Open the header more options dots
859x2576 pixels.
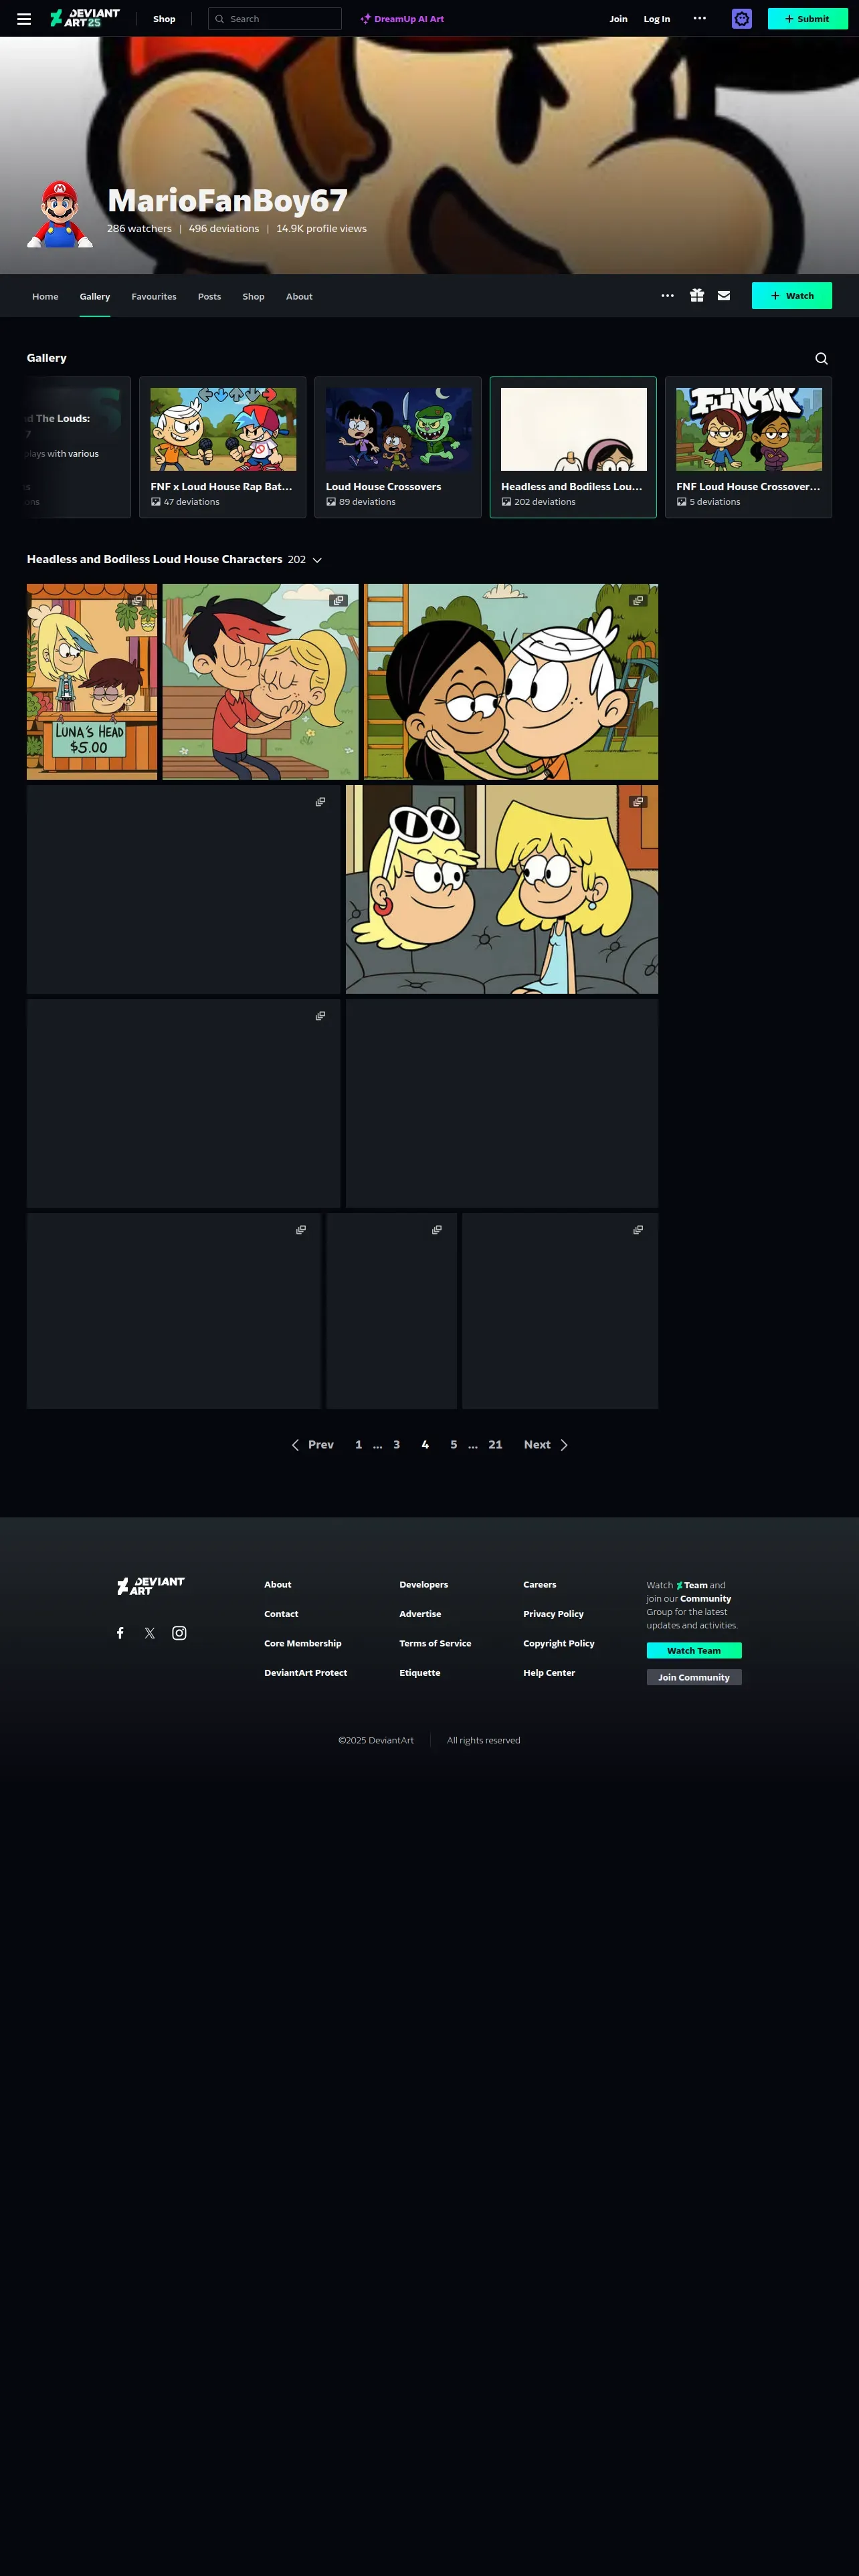coord(699,18)
